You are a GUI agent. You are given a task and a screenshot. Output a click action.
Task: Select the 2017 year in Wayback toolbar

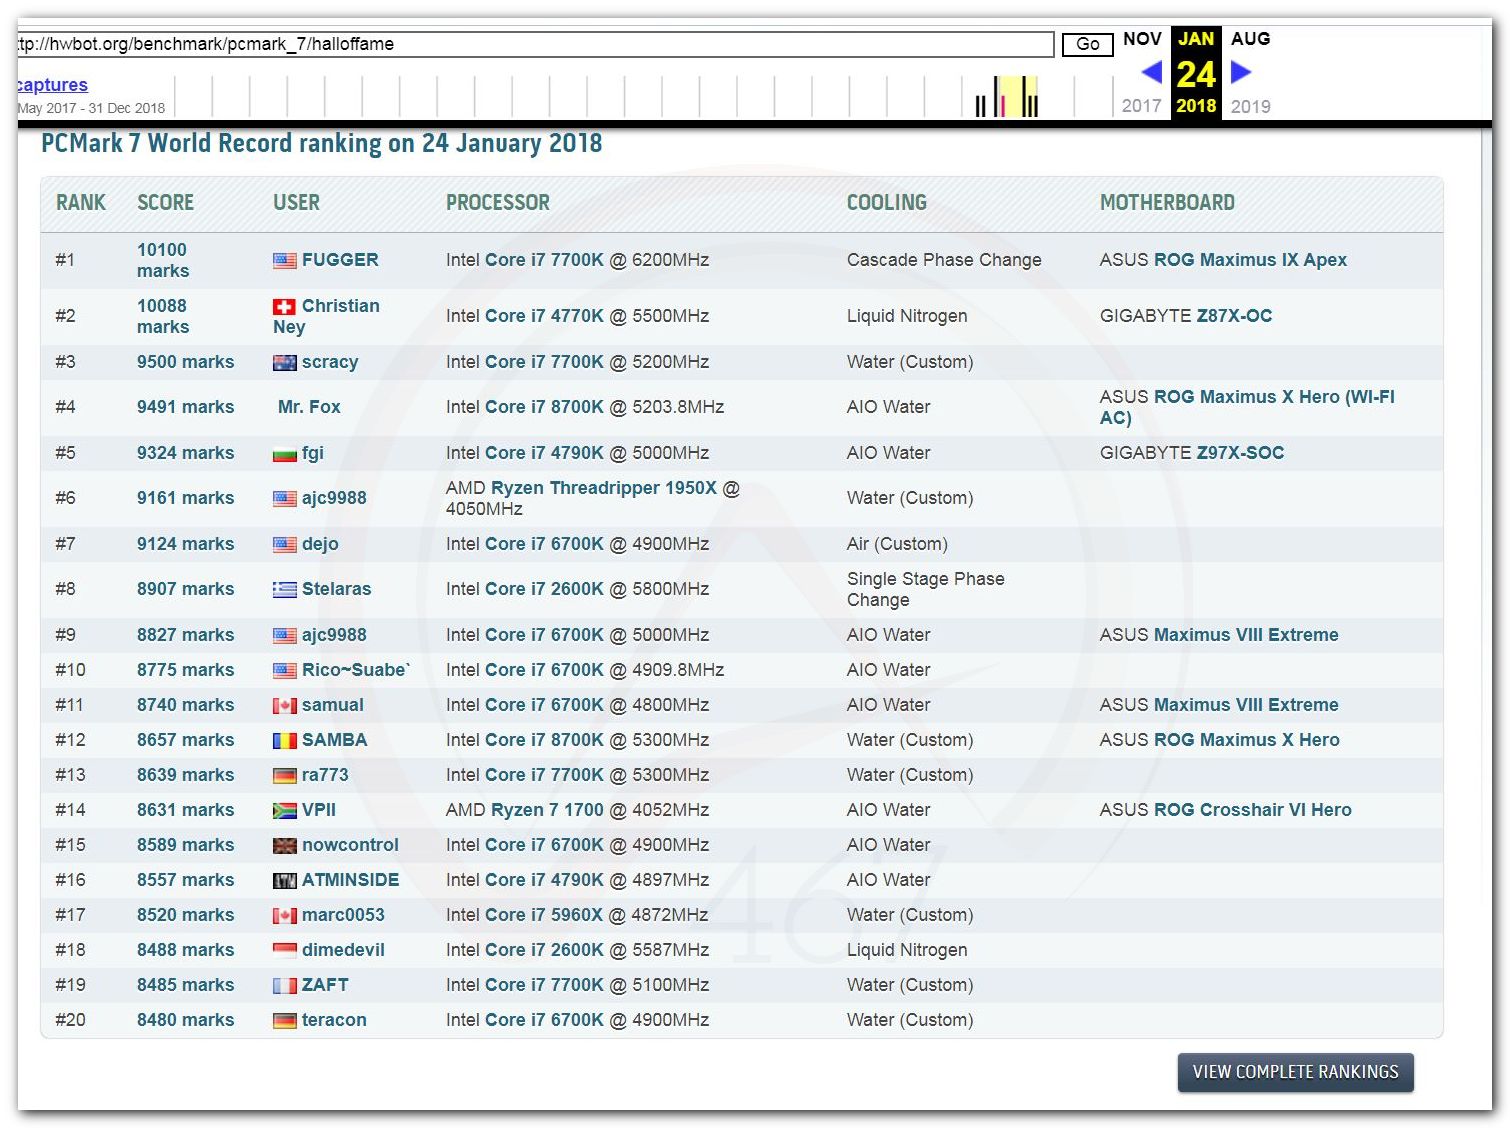1141,106
